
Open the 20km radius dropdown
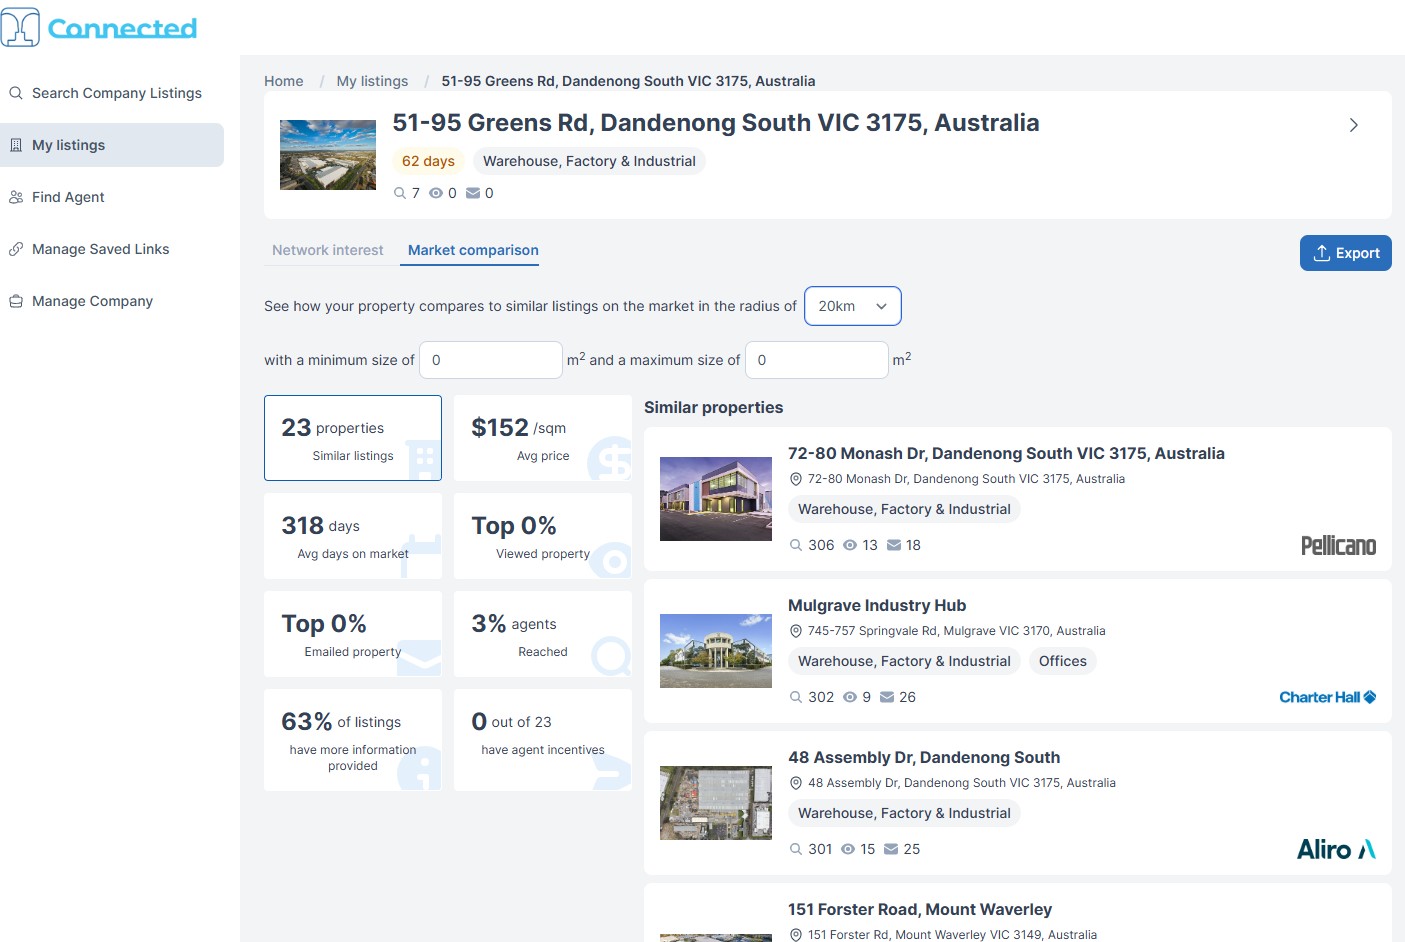(x=852, y=305)
